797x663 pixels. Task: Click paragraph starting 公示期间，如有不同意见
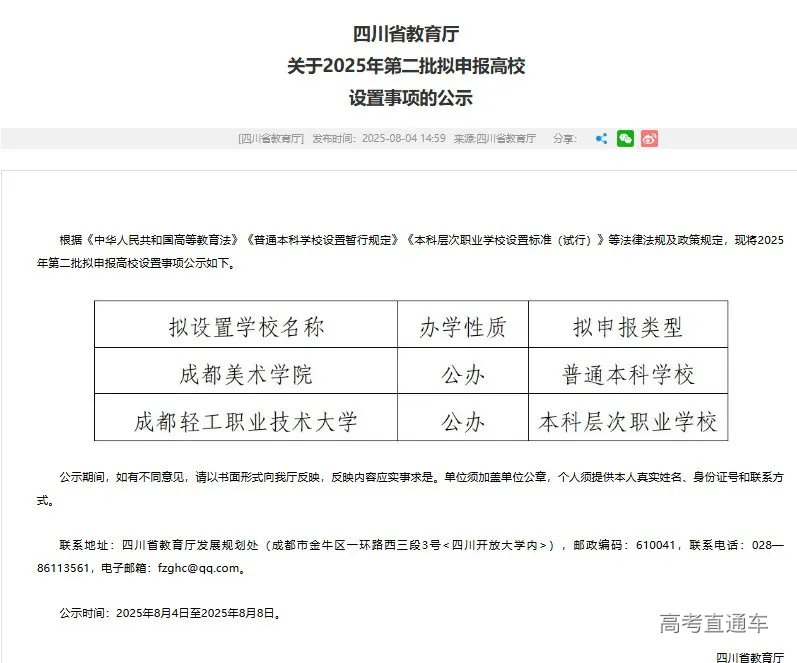point(410,488)
